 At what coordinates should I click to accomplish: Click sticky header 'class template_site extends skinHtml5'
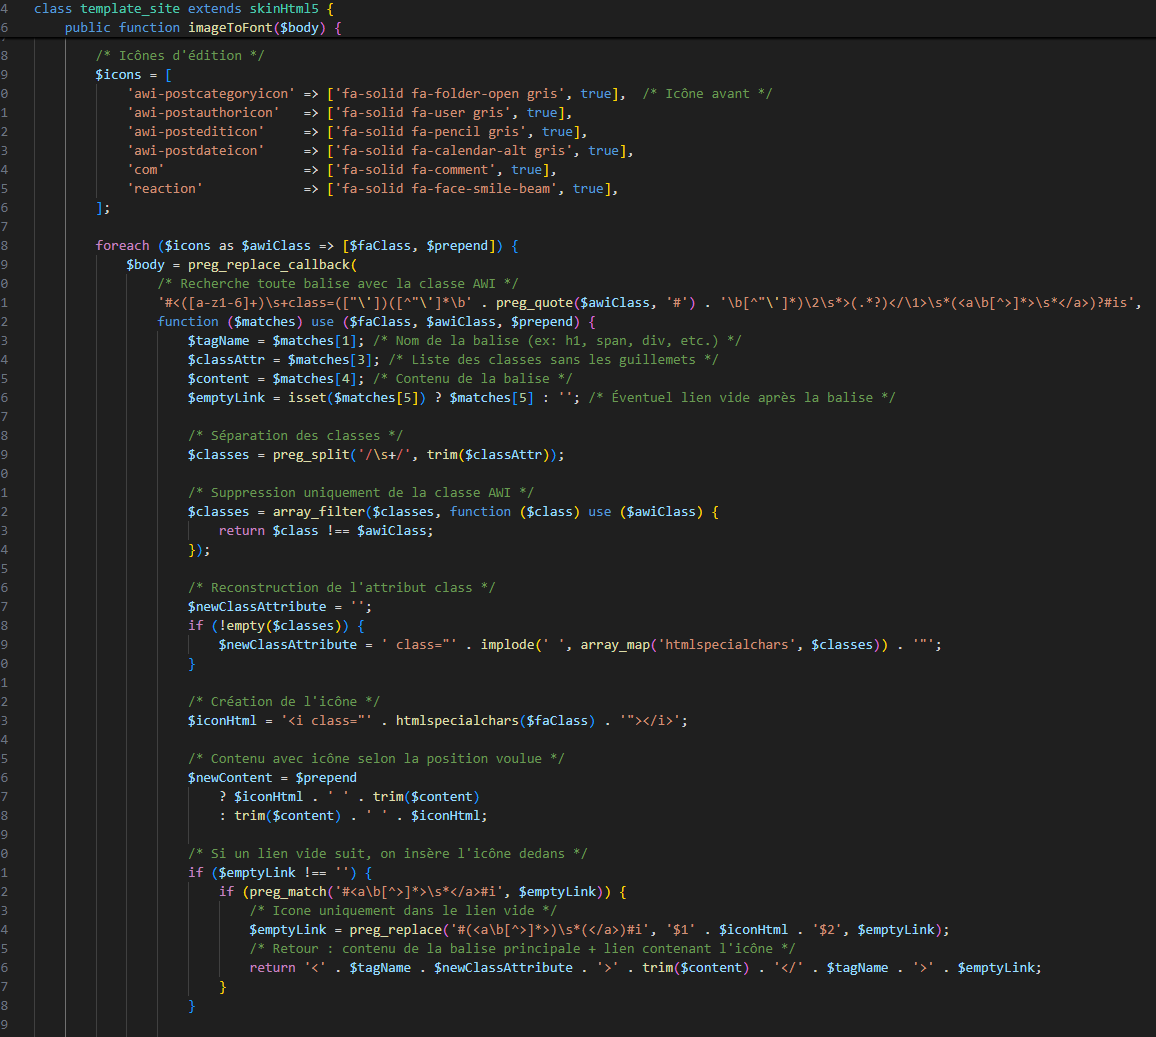[184, 9]
